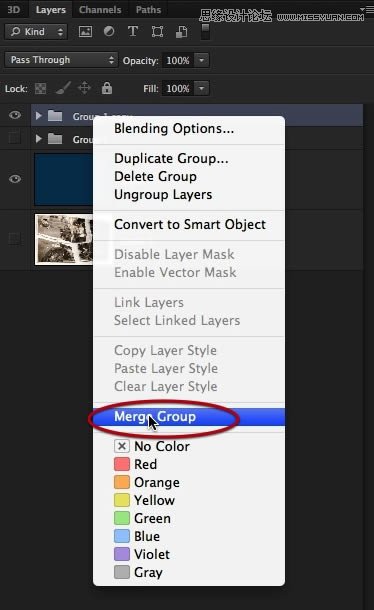
Task: Lock position move icon
Action: pos(84,88)
